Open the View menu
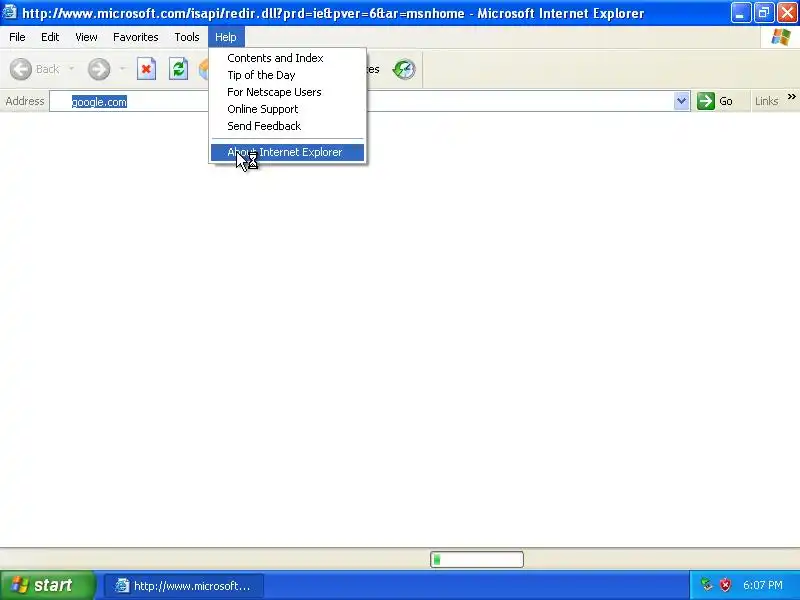The height and width of the screenshot is (600, 800). 86,37
